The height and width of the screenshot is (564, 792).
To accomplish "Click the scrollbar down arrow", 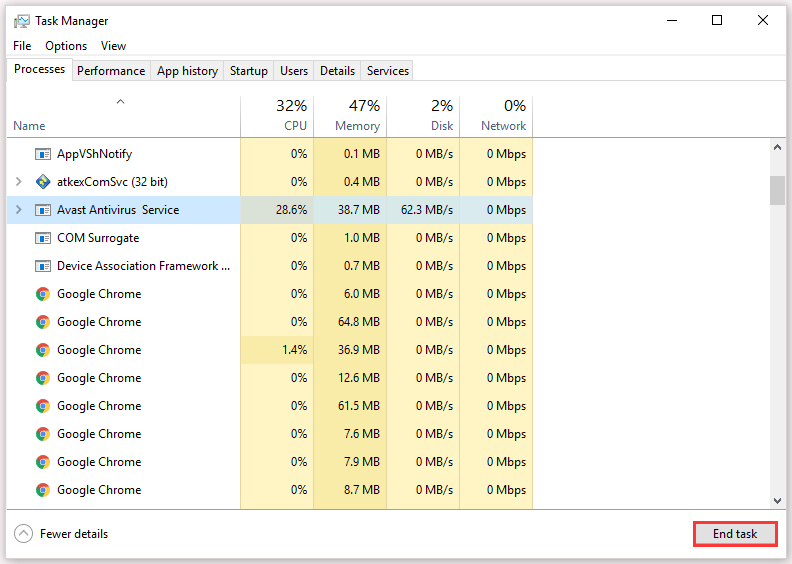I will click(777, 501).
